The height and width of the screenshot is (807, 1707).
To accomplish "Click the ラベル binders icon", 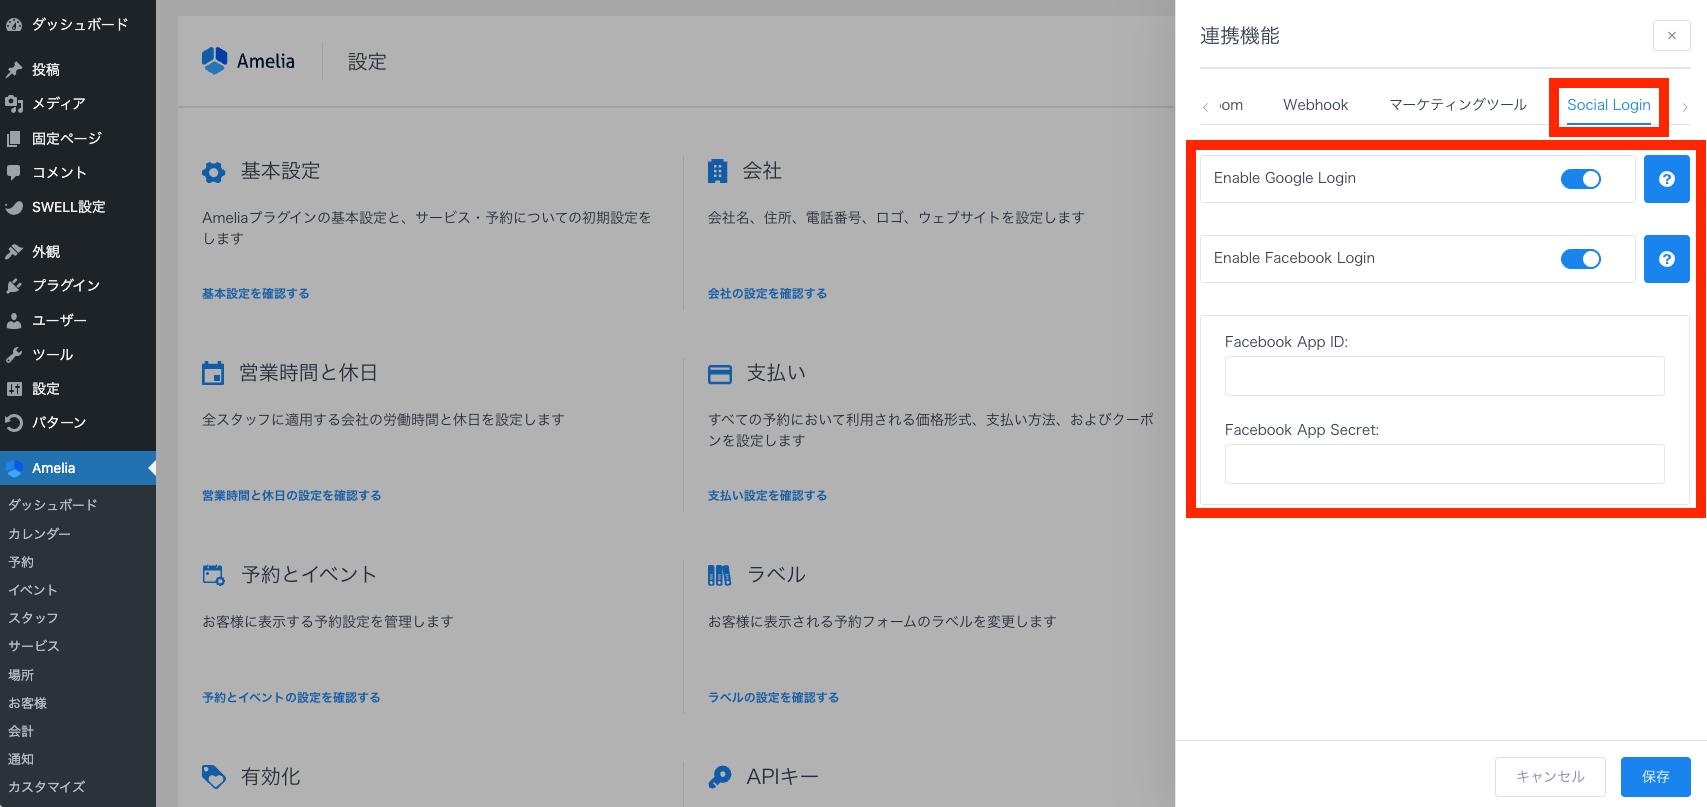I will 719,575.
